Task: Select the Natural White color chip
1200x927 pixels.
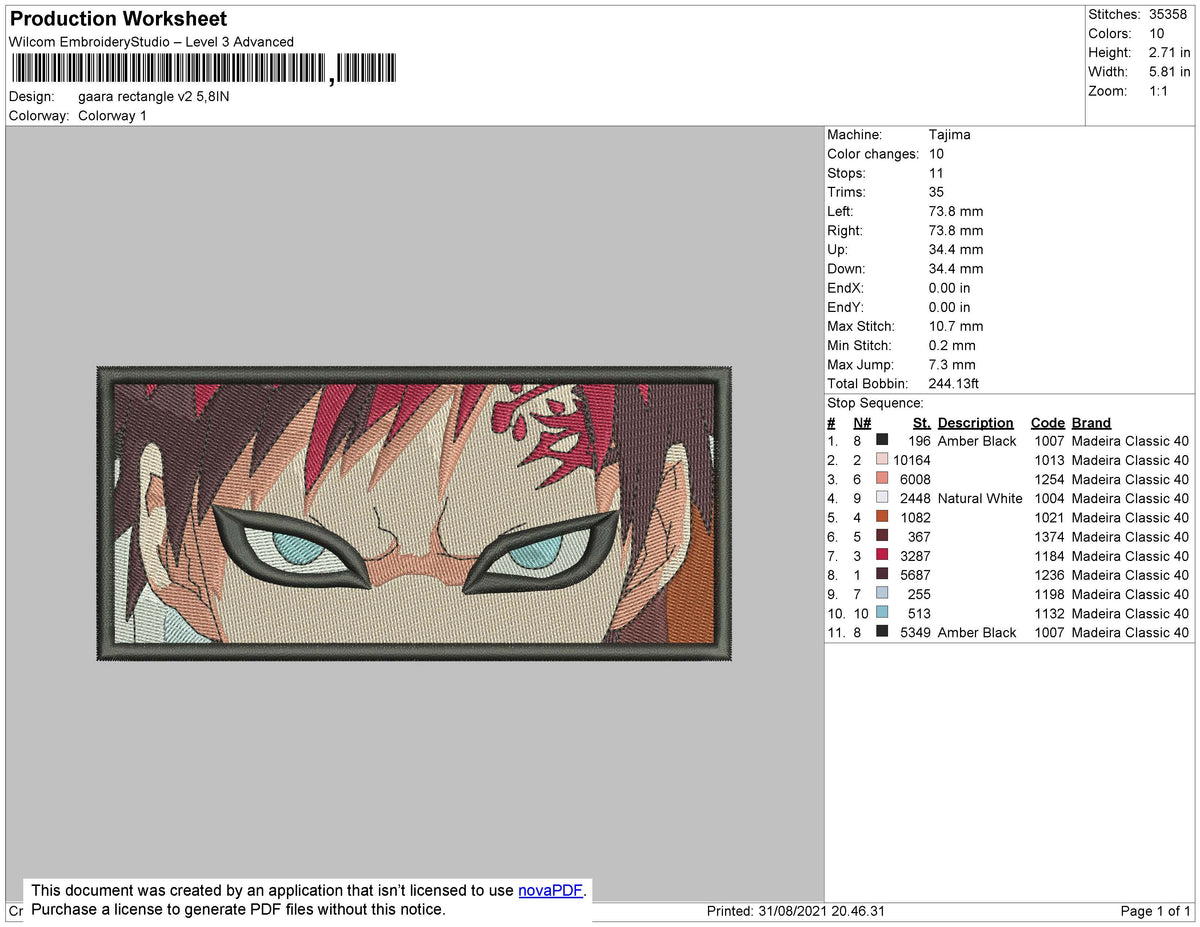Action: (884, 498)
